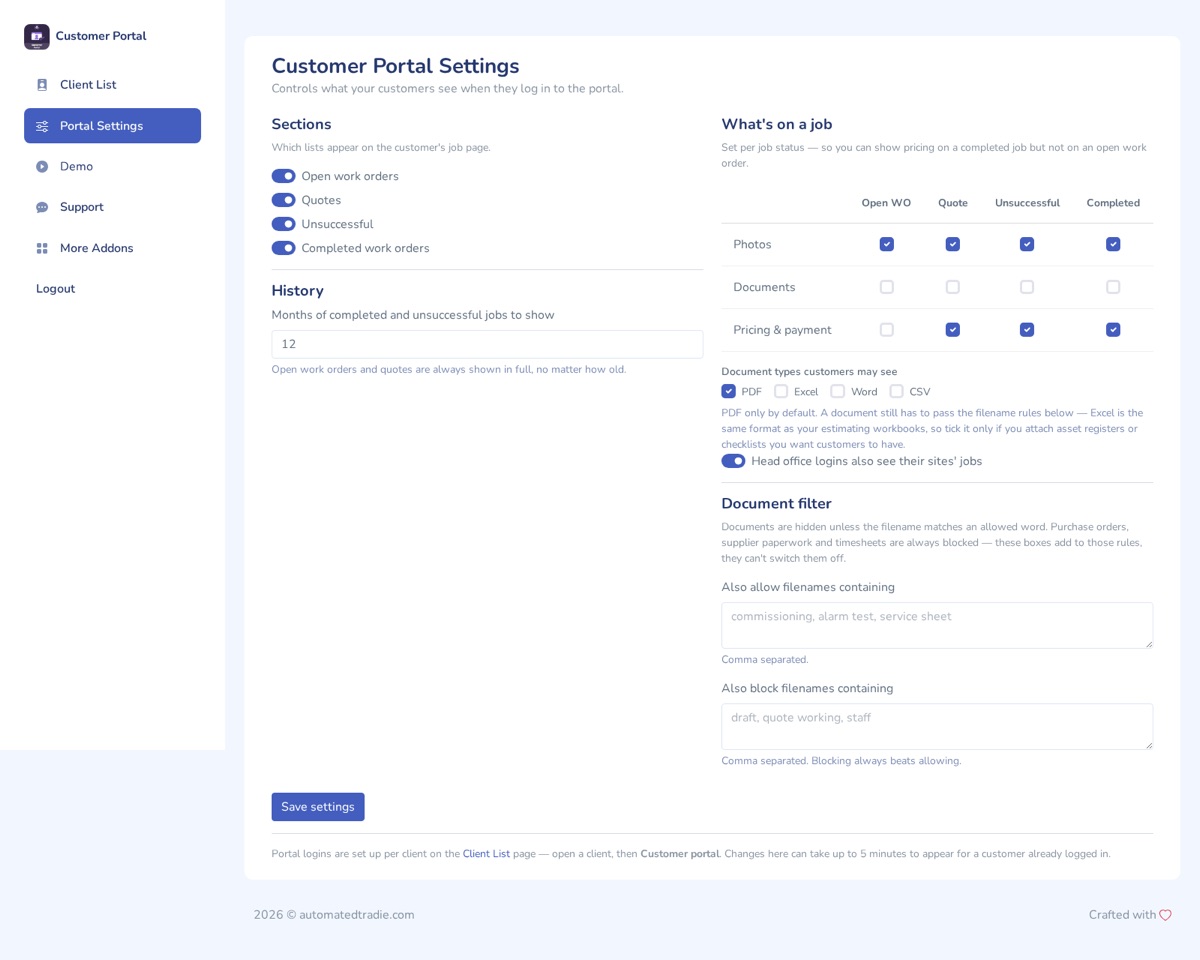Click the History section heading

pyautogui.click(x=298, y=291)
